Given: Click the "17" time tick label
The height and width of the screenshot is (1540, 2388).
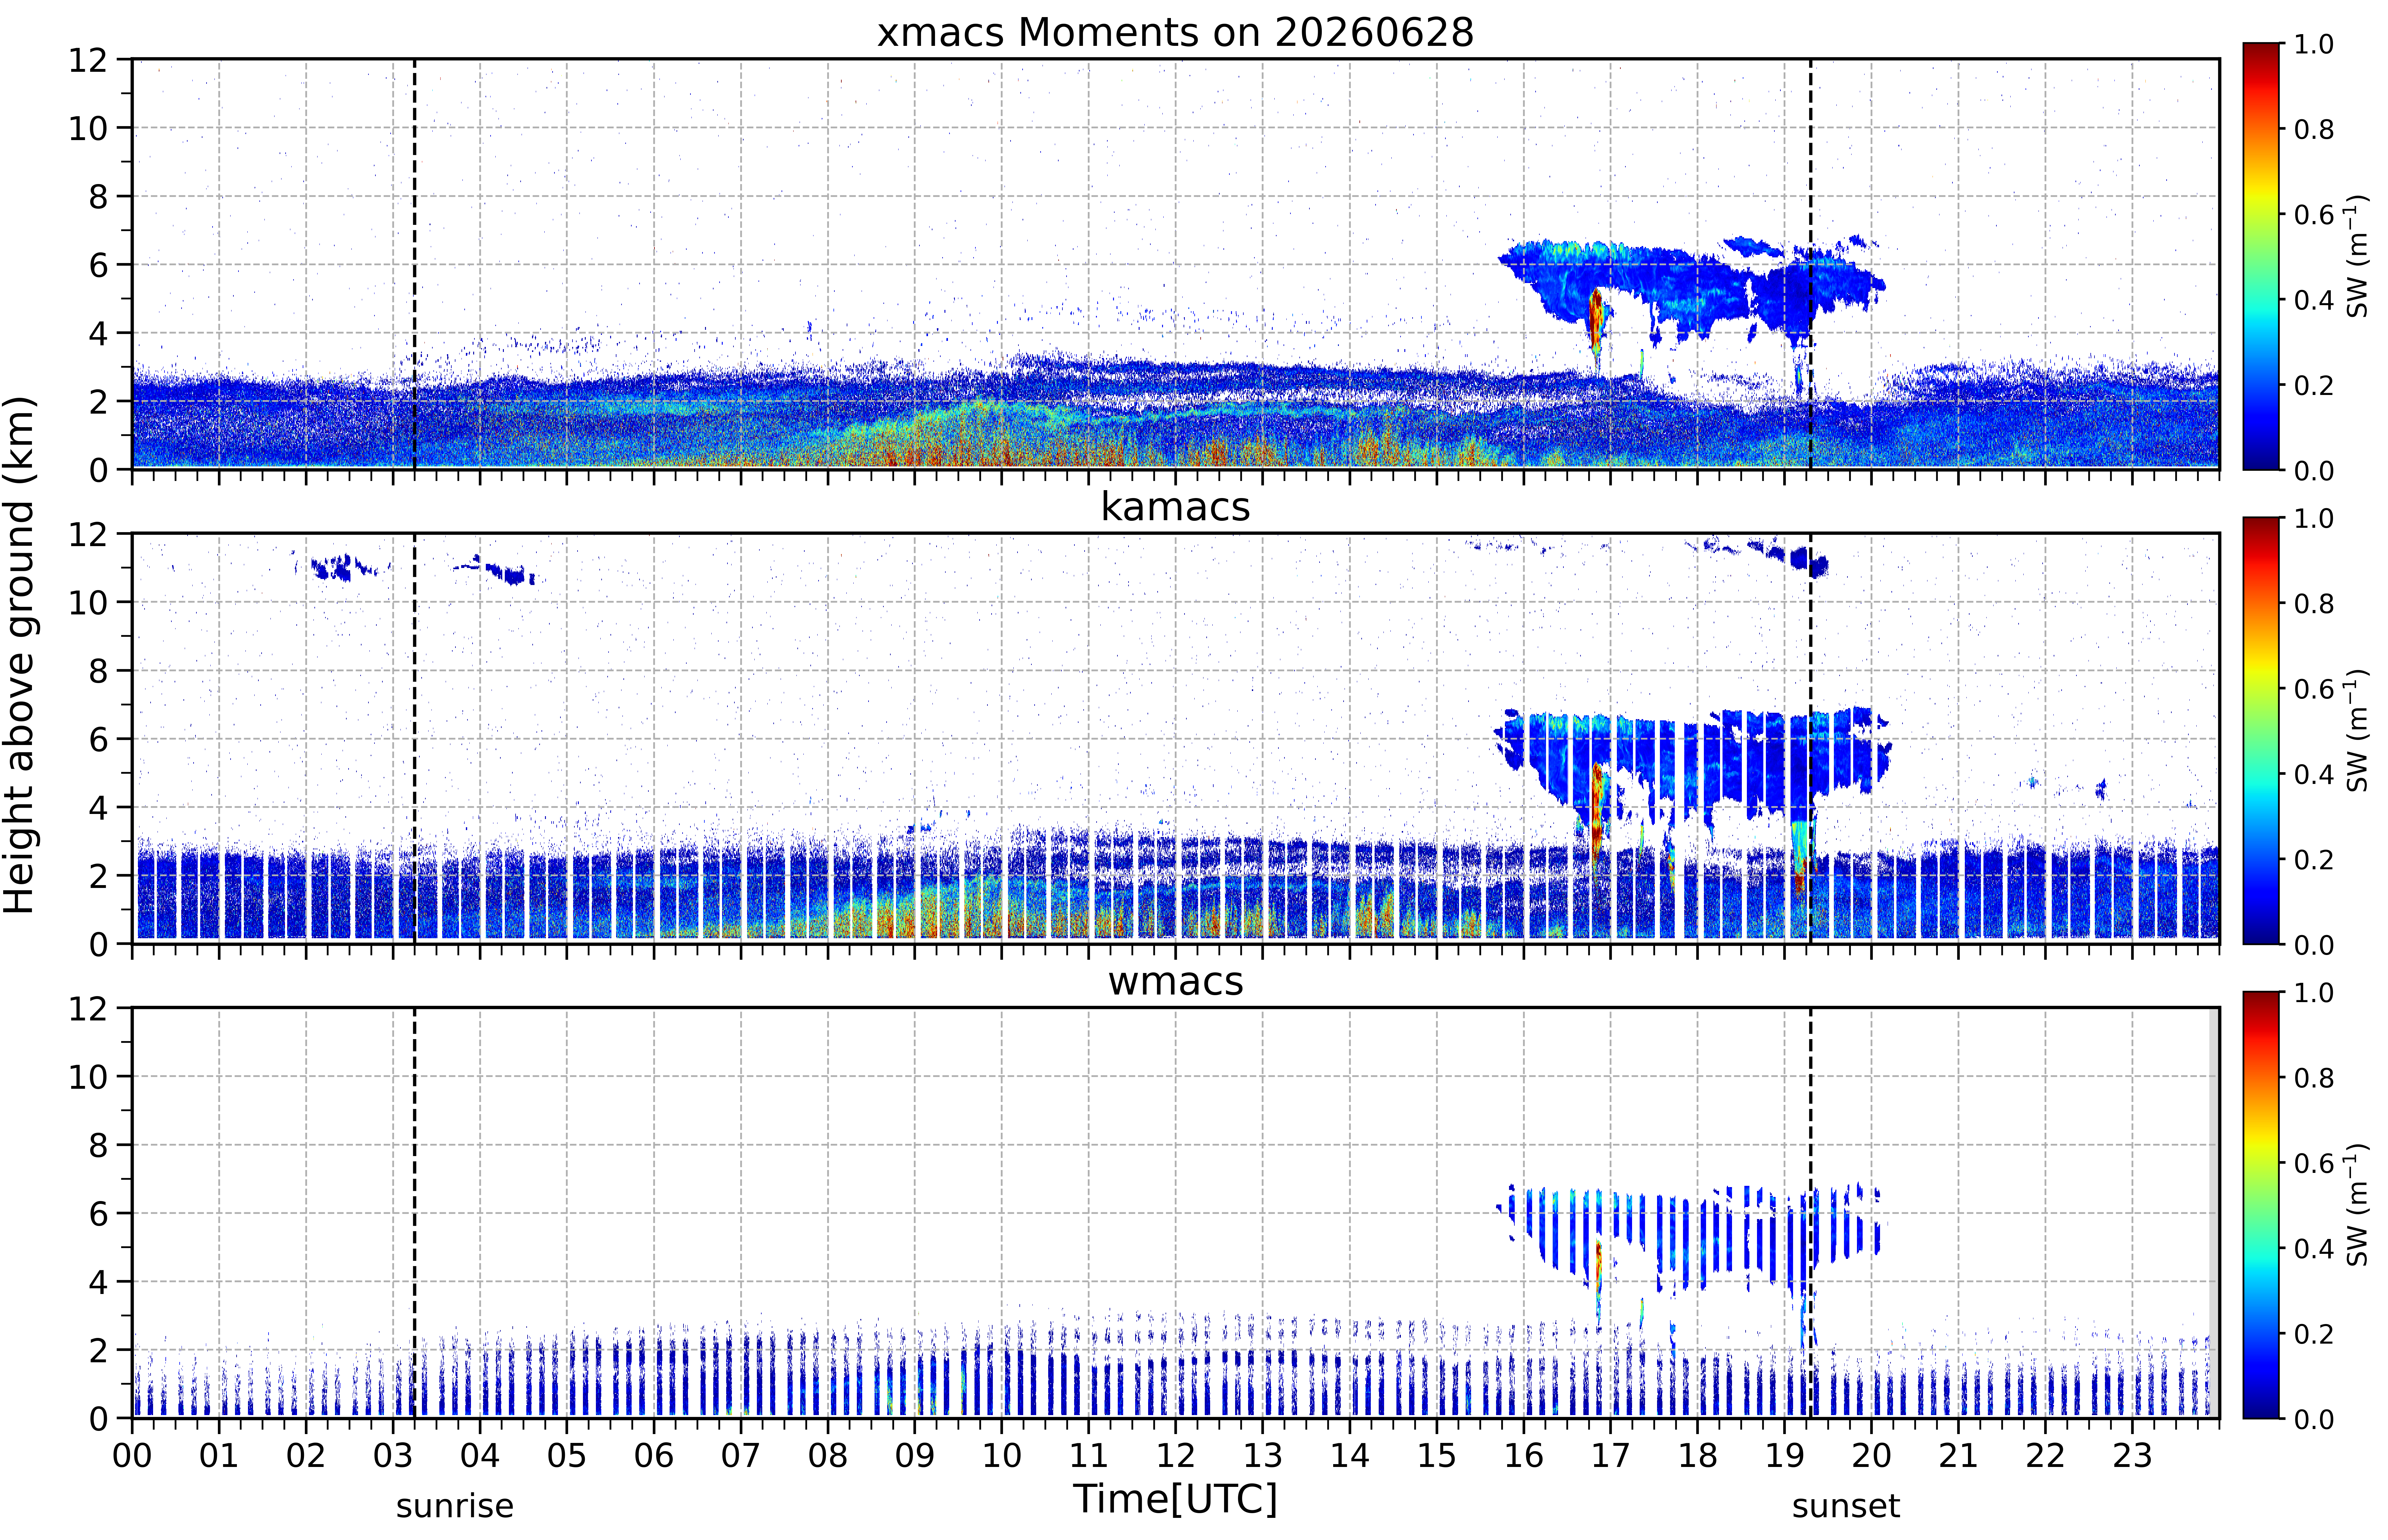Looking at the screenshot, I should [1611, 1456].
